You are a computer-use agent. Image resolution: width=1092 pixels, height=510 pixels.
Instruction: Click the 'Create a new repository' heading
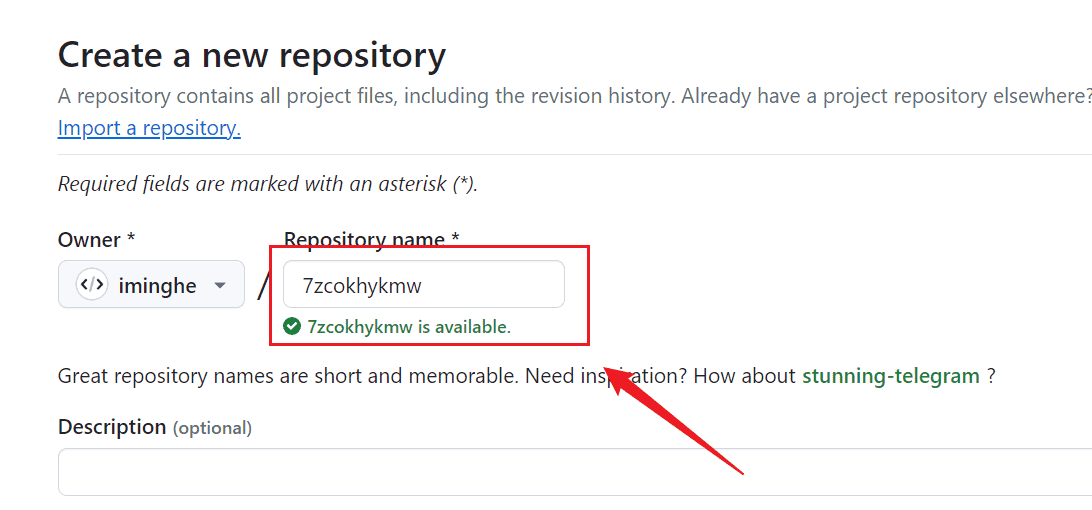pos(251,55)
